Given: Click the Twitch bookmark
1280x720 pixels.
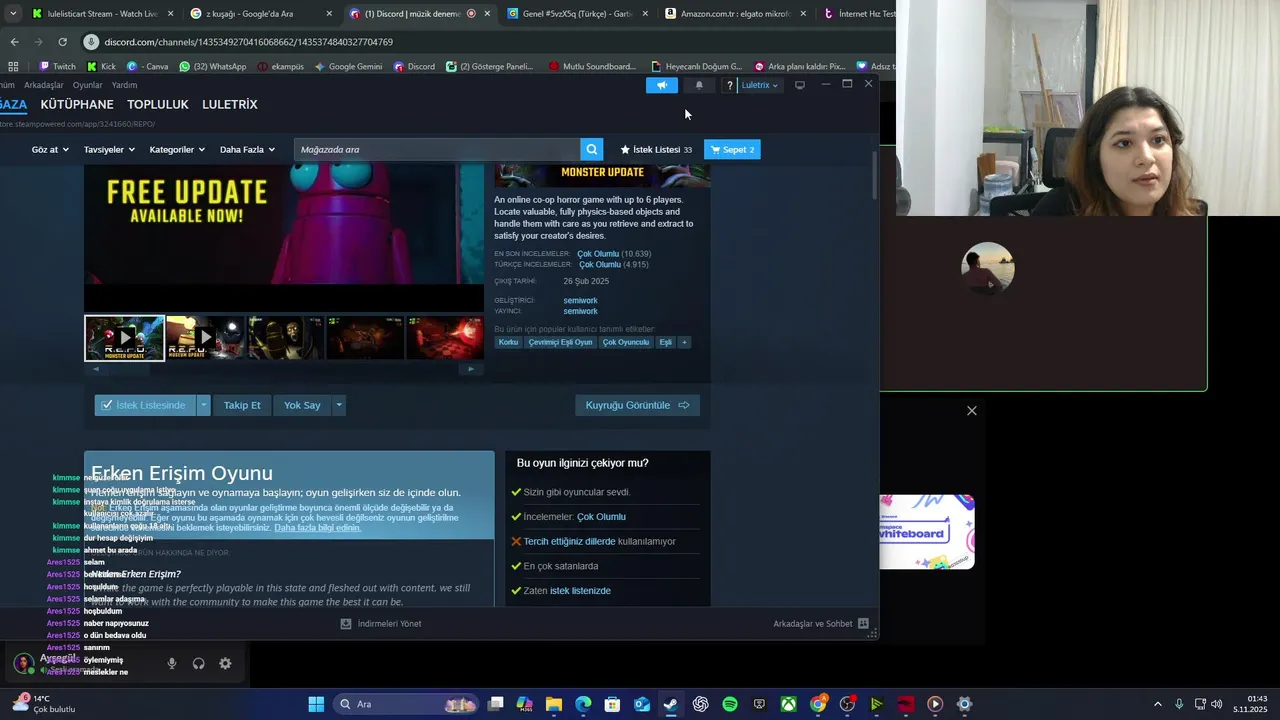Looking at the screenshot, I should click(x=57, y=66).
